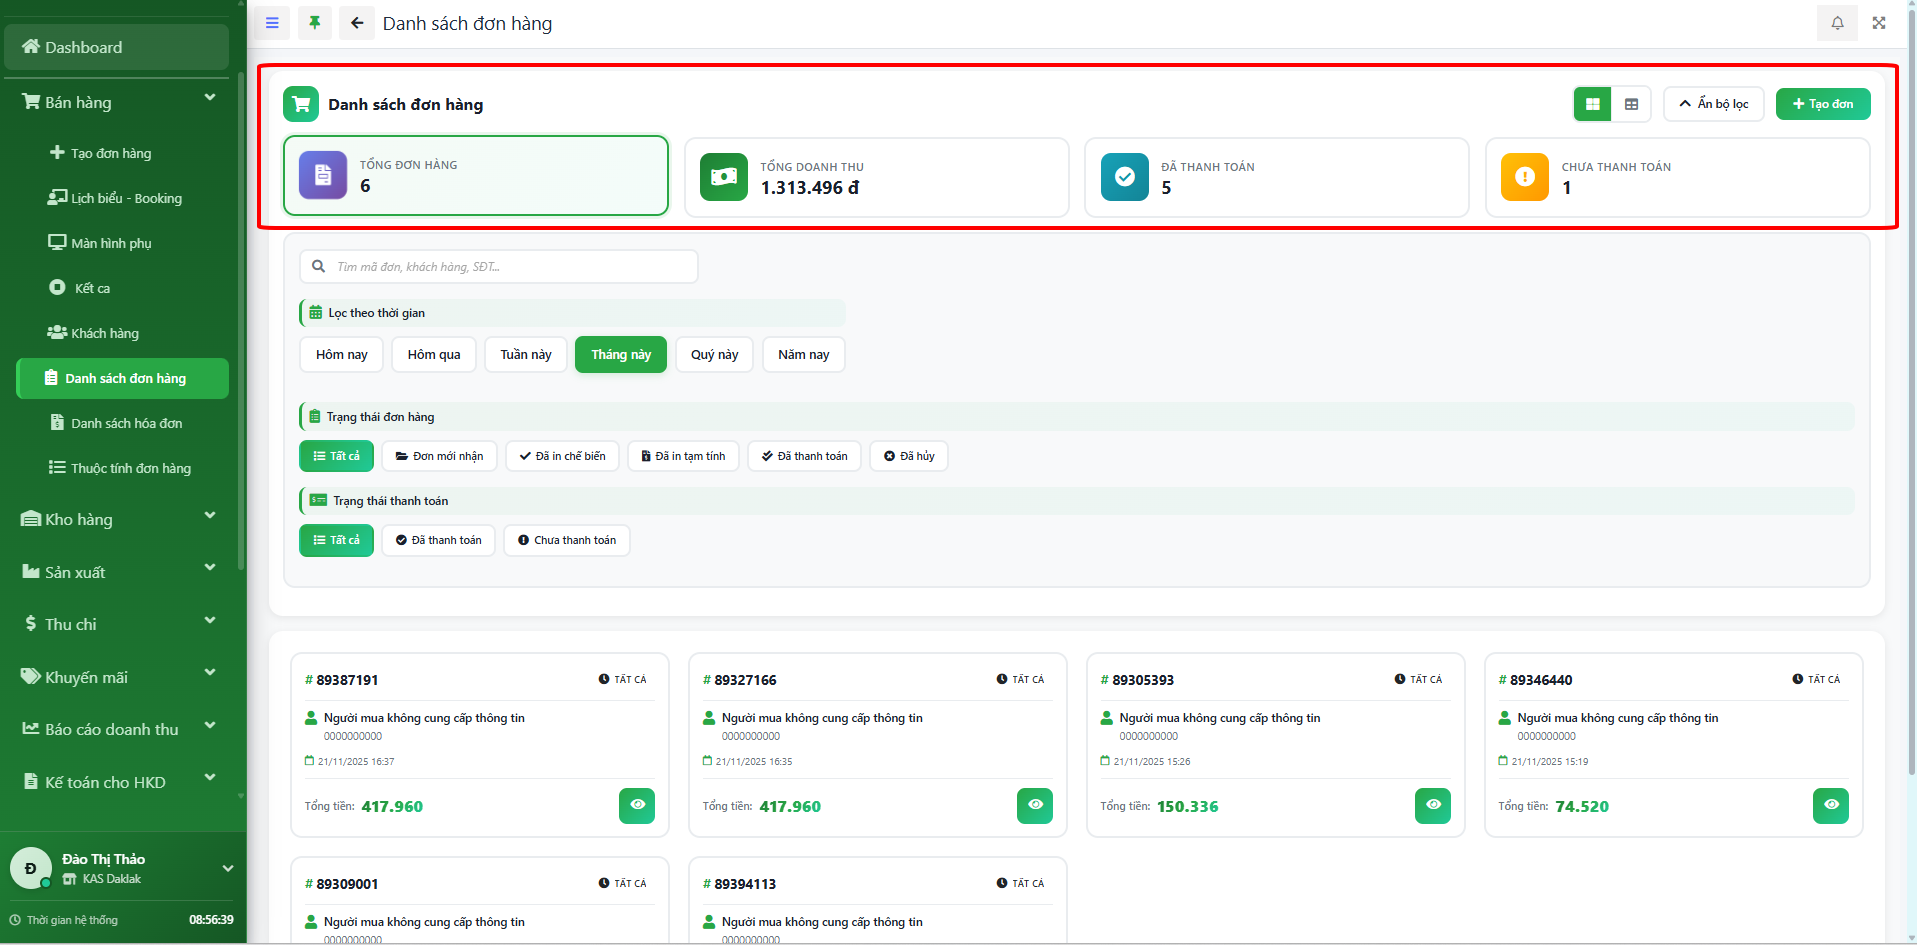The width and height of the screenshot is (1917, 945).
Task: Click the back arrow icon
Action: point(357,23)
